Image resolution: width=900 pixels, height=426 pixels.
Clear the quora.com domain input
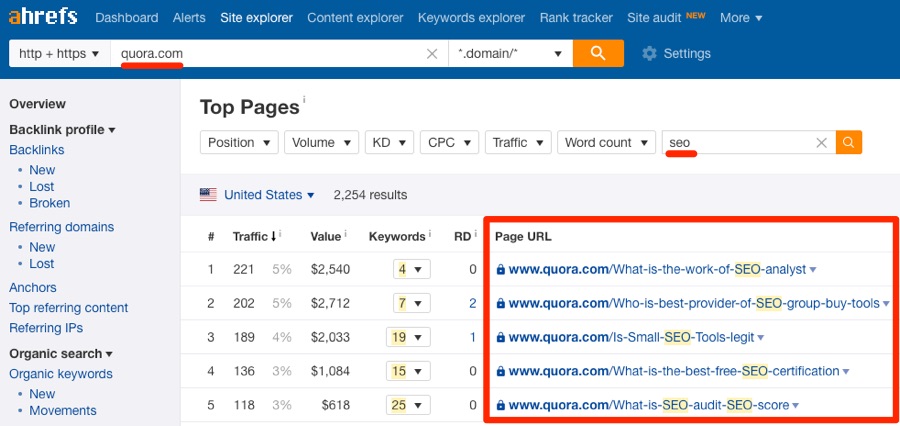[x=432, y=54]
